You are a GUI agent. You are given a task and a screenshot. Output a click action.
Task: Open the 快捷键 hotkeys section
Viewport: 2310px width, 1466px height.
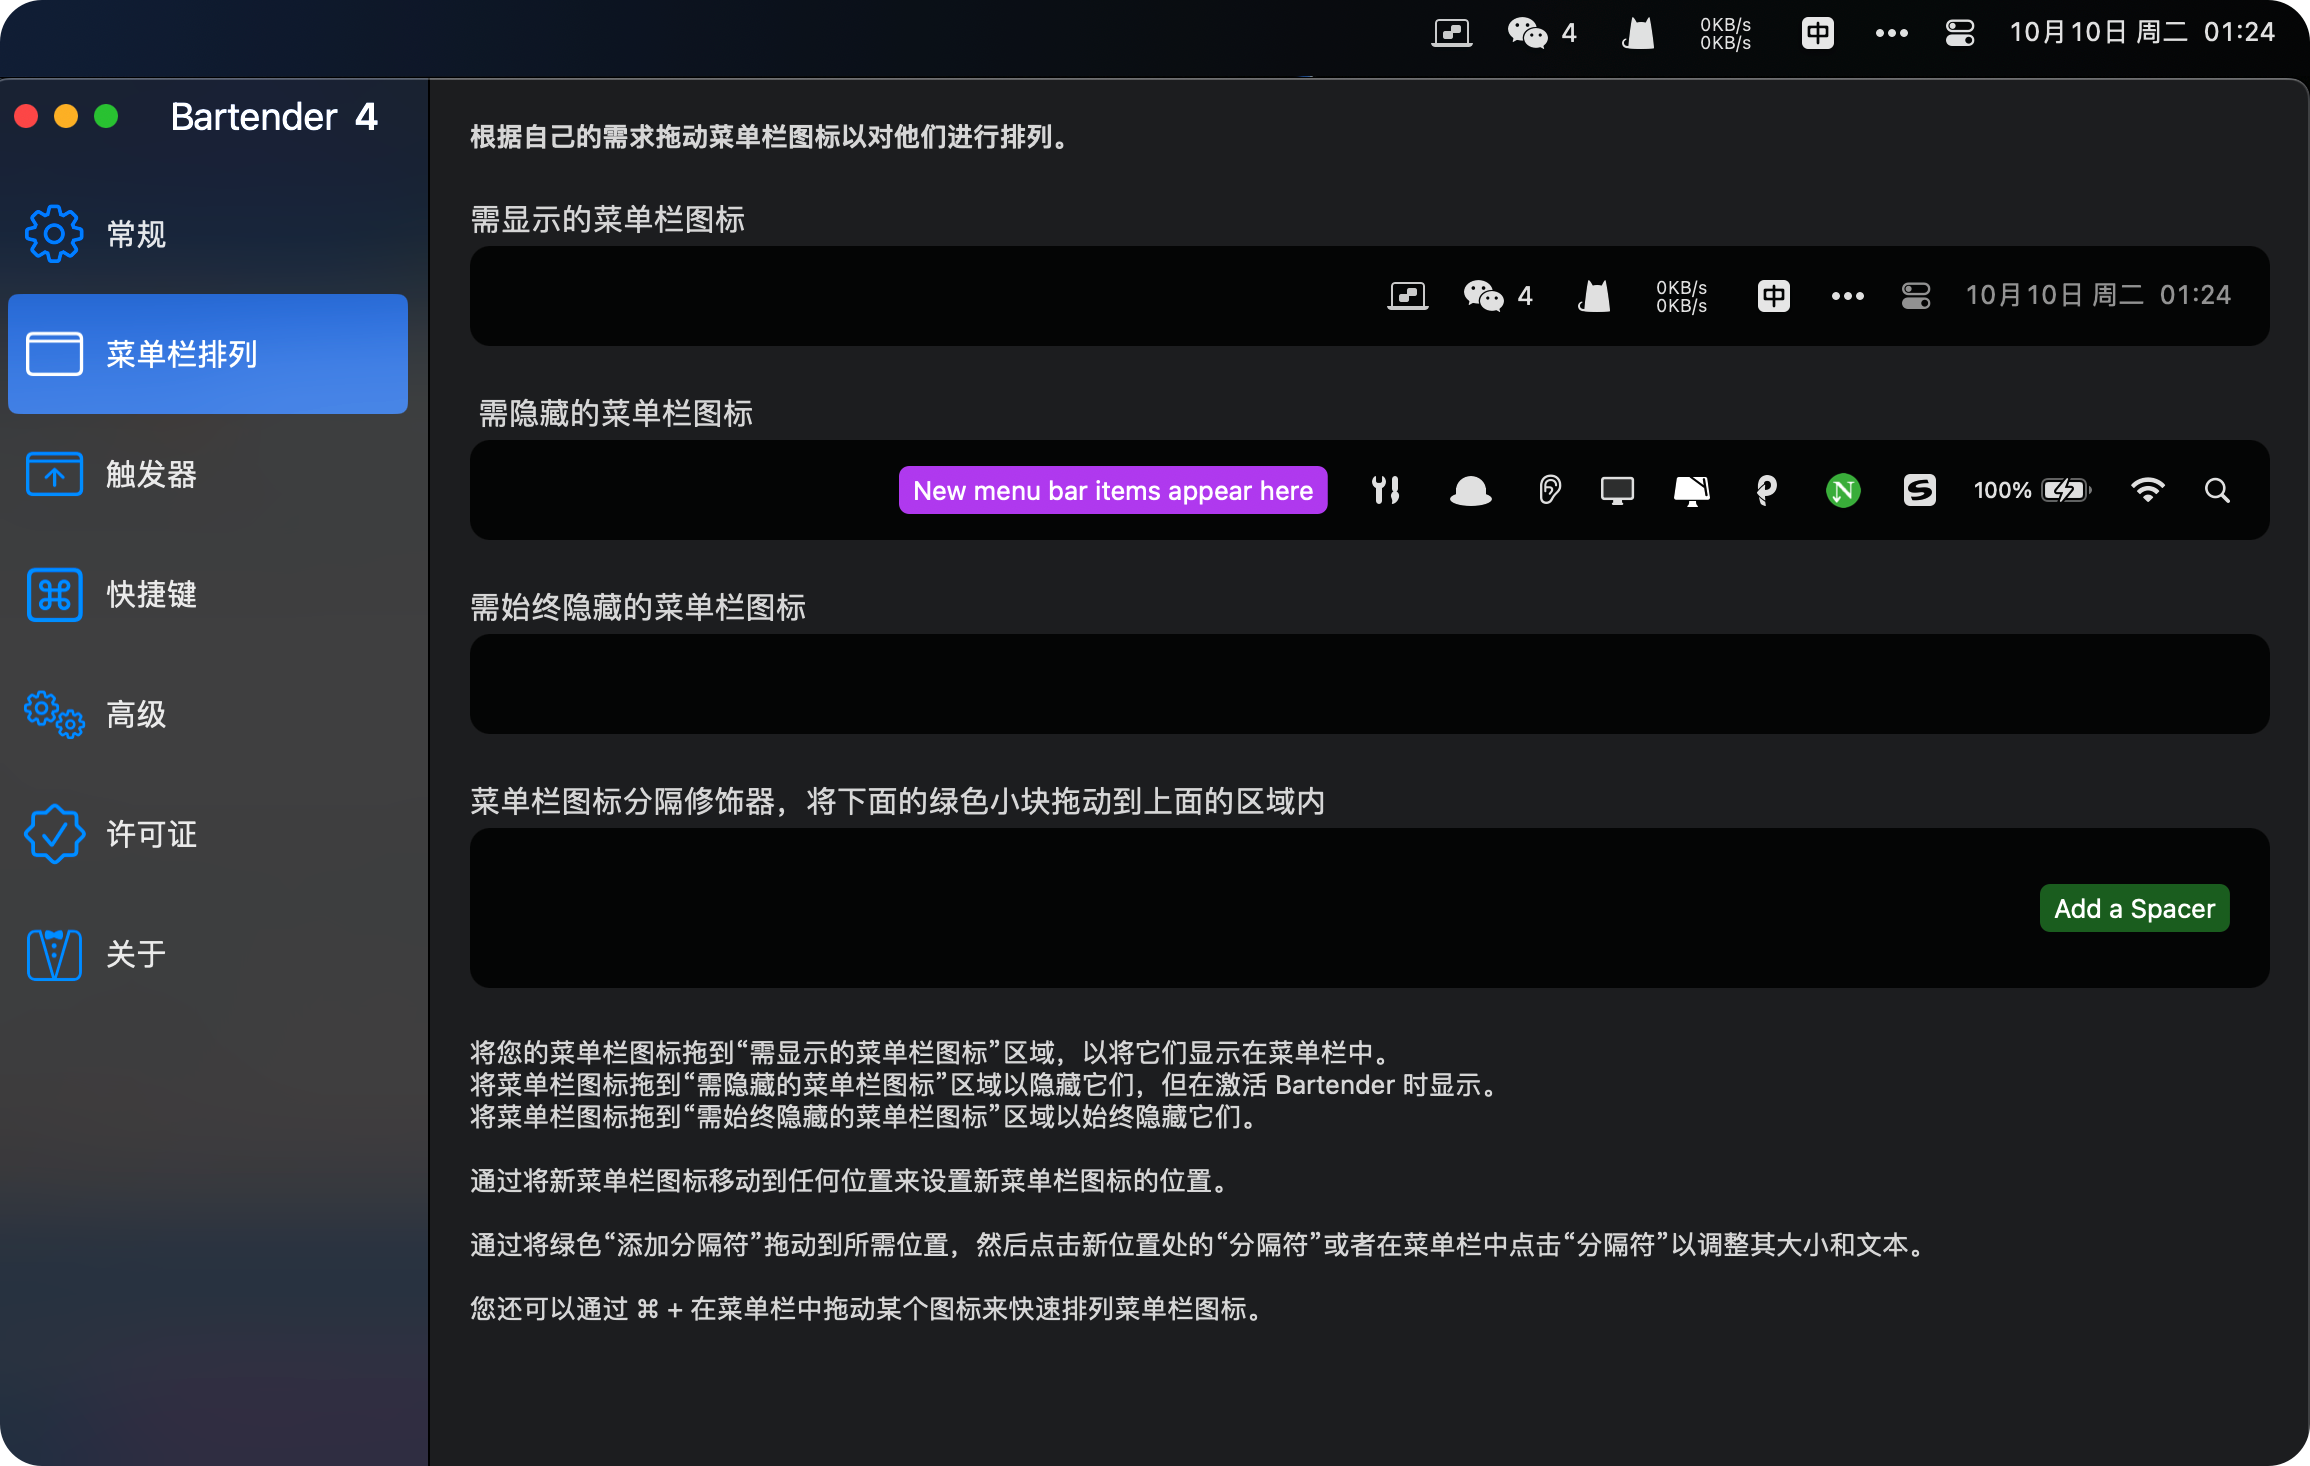150,594
